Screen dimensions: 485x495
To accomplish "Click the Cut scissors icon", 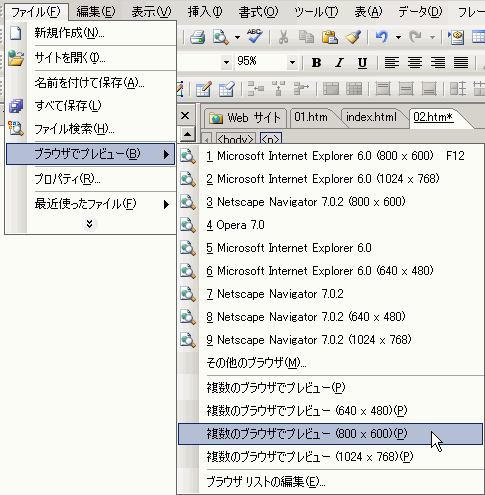I will [x=283, y=37].
